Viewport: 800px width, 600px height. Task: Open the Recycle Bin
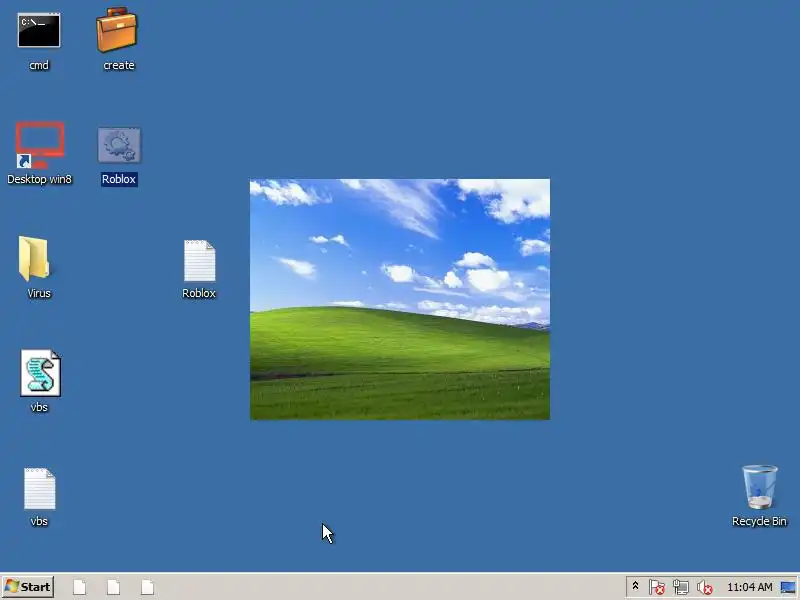[x=759, y=487]
